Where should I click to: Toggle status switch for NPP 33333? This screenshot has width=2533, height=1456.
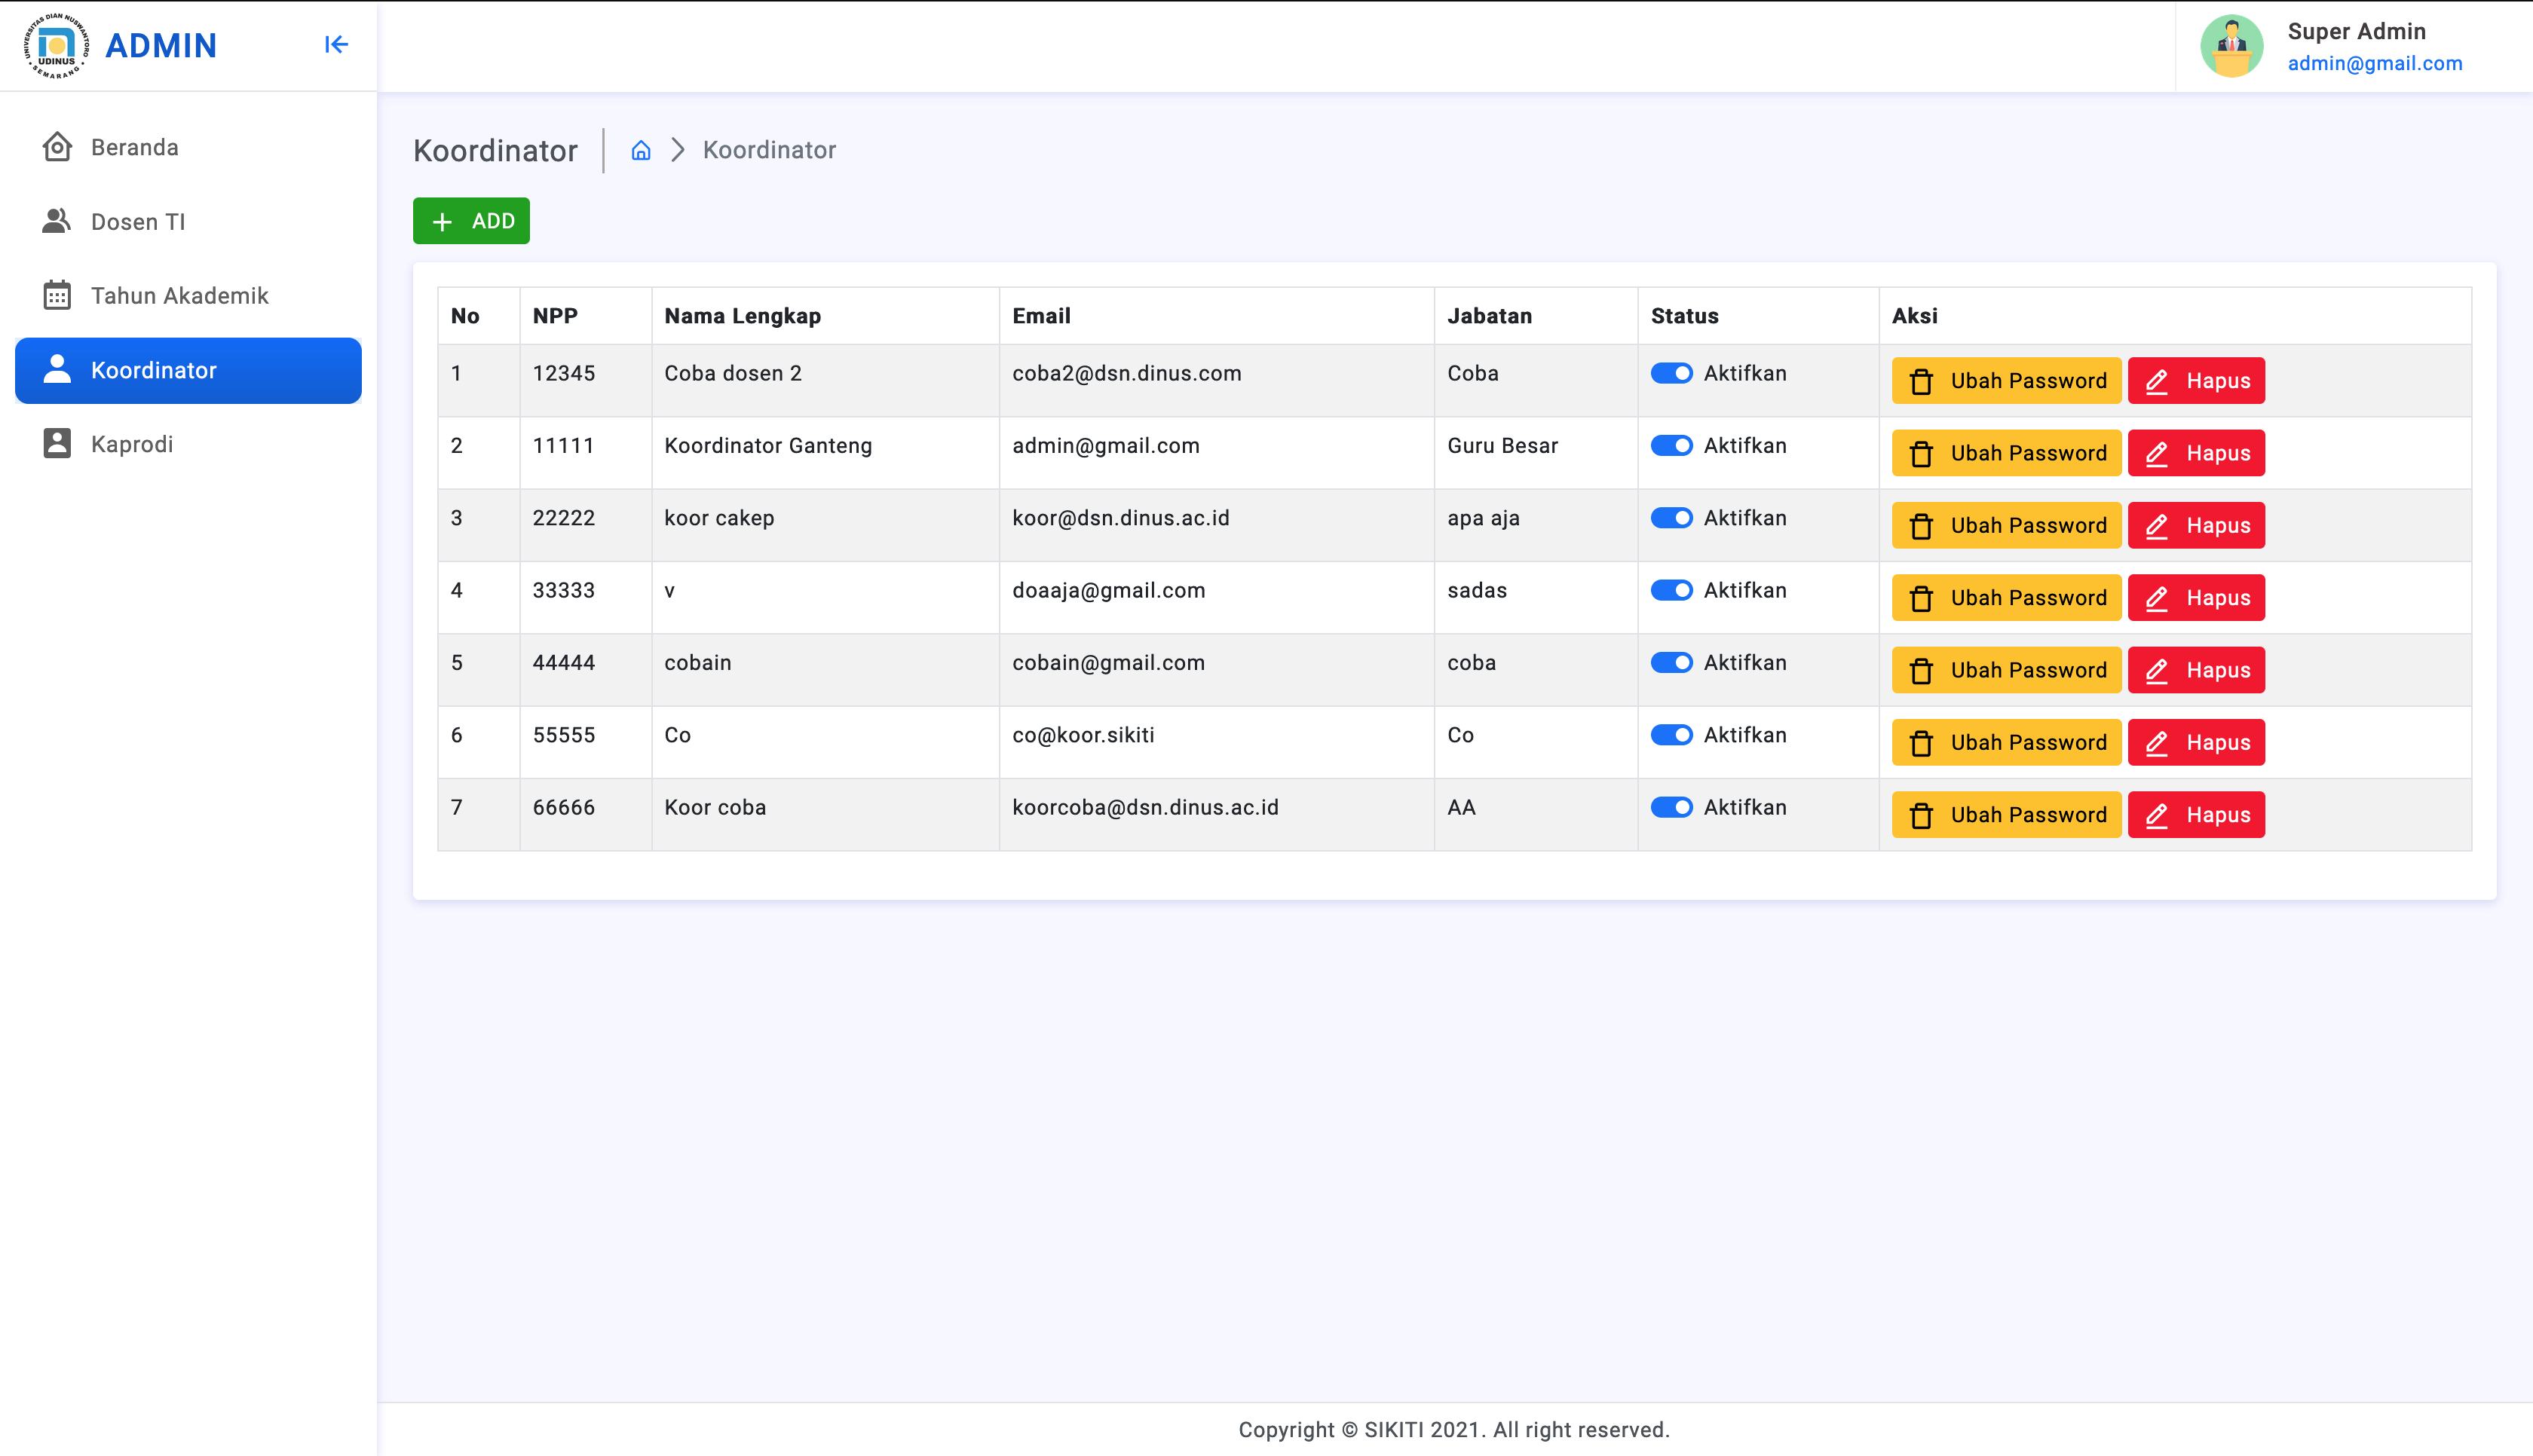[x=1671, y=590]
